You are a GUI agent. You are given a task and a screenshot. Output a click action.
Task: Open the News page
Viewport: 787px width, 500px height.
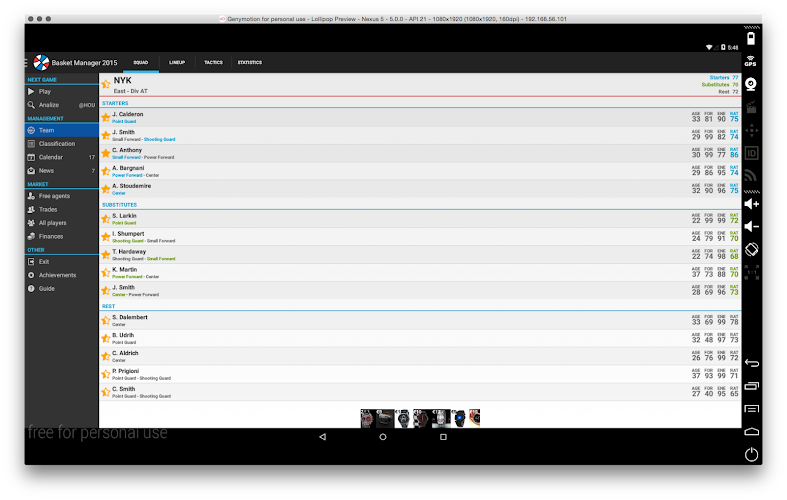click(x=61, y=171)
